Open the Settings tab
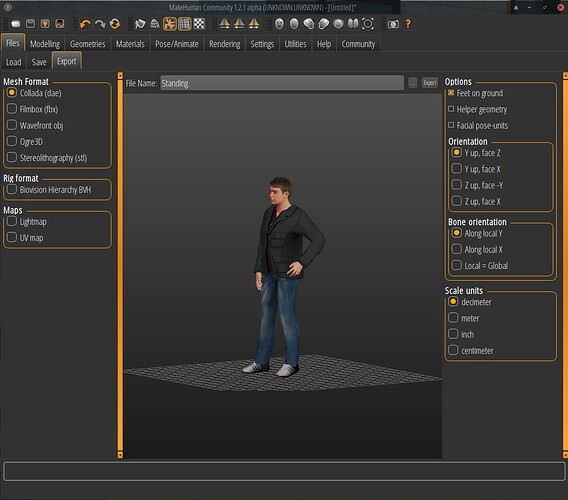This screenshot has width=568, height=500. (x=262, y=44)
